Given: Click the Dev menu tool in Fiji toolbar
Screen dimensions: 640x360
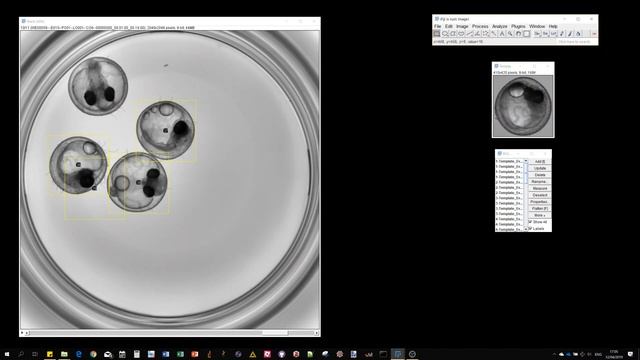Looking at the screenshot, I should (x=537, y=34).
